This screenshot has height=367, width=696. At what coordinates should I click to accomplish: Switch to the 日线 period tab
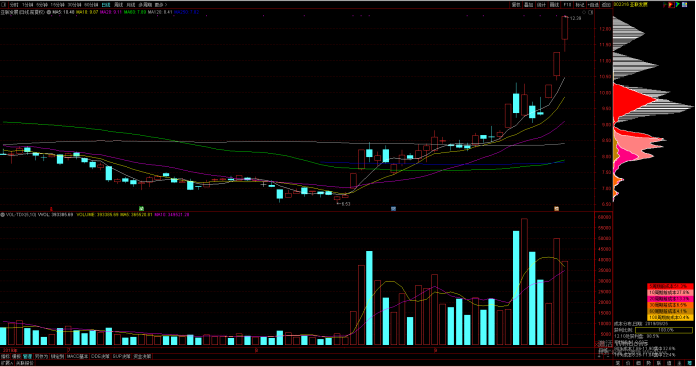[x=106, y=5]
